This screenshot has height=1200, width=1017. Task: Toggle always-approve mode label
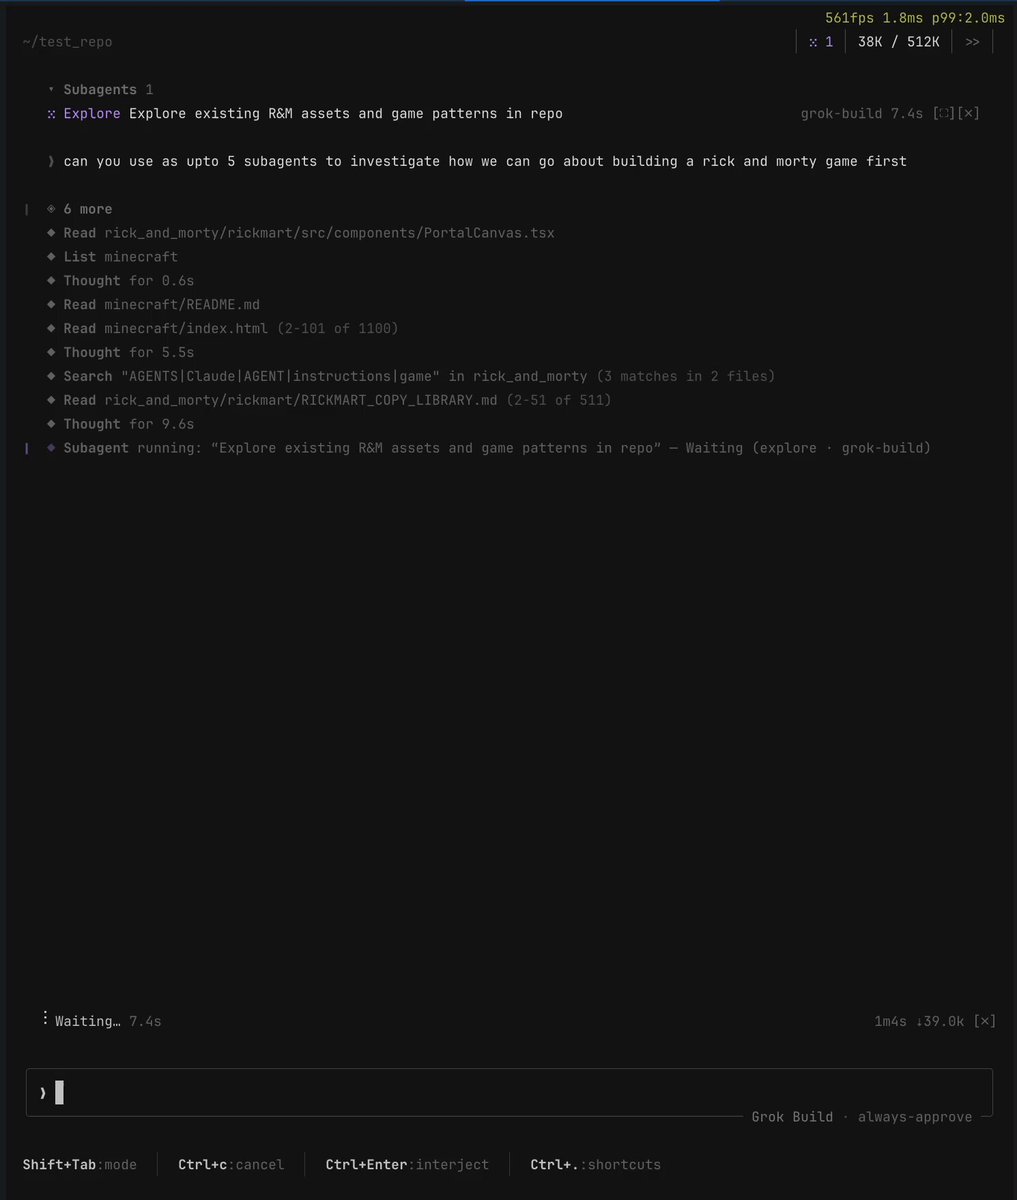point(915,1117)
